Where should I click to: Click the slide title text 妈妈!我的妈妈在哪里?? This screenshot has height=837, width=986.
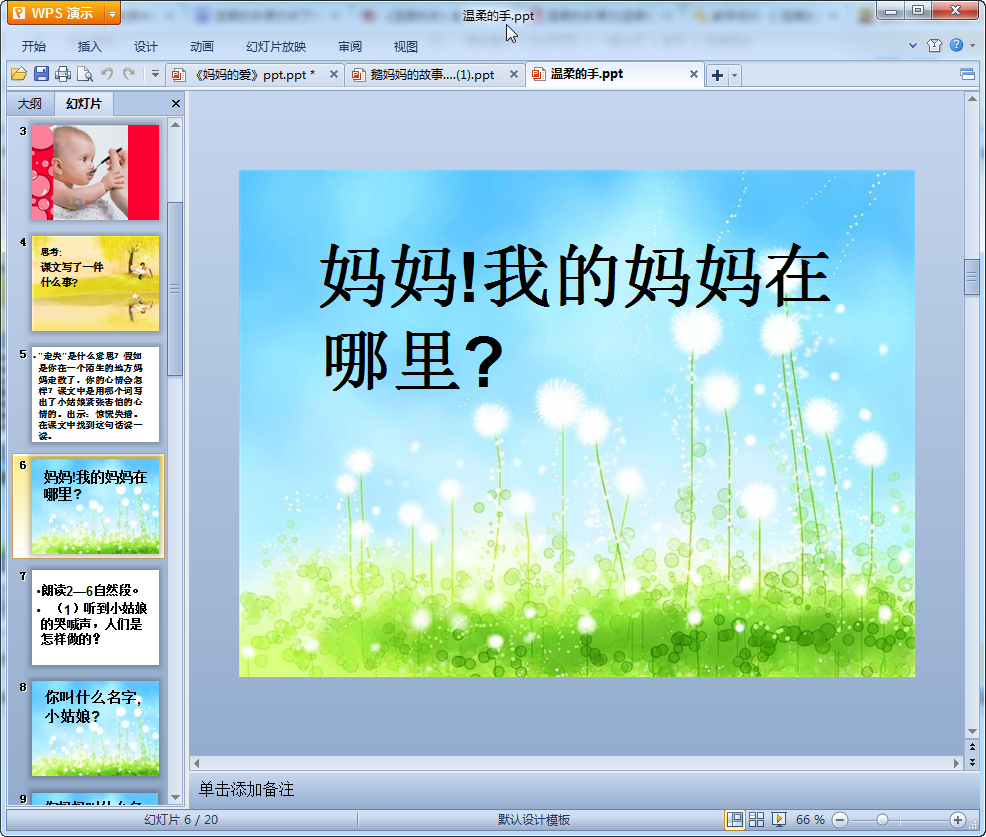pos(575,318)
